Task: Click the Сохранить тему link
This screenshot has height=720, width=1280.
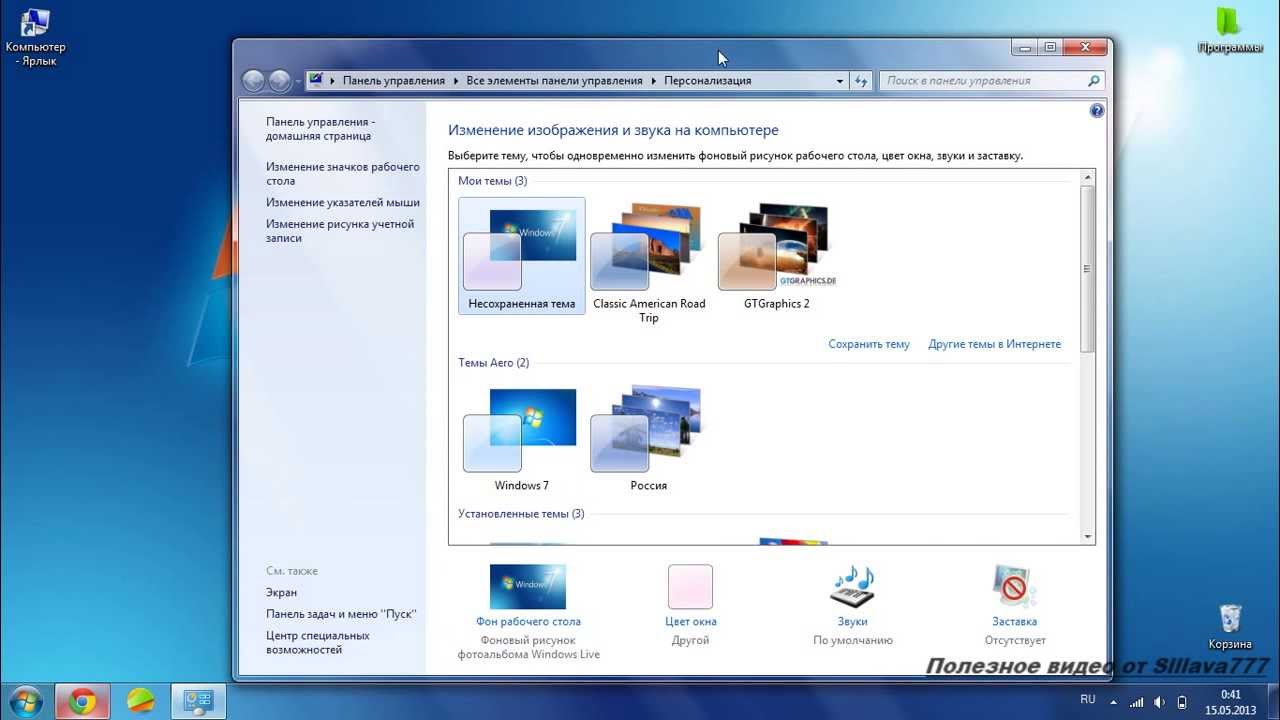Action: point(869,344)
